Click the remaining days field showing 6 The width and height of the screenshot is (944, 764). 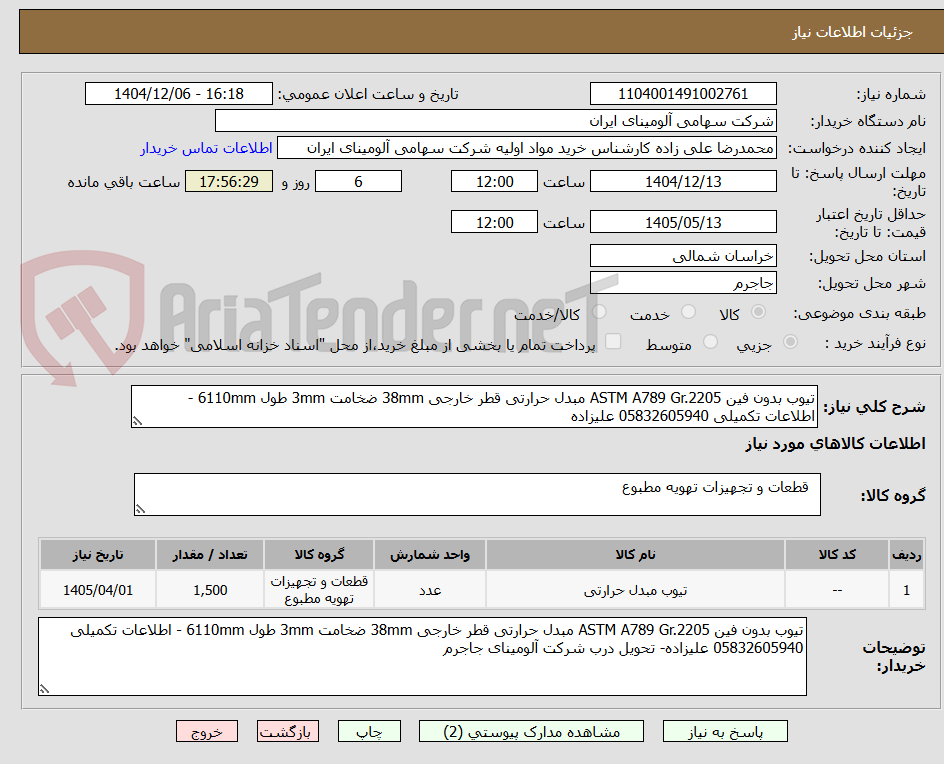[x=358, y=181]
